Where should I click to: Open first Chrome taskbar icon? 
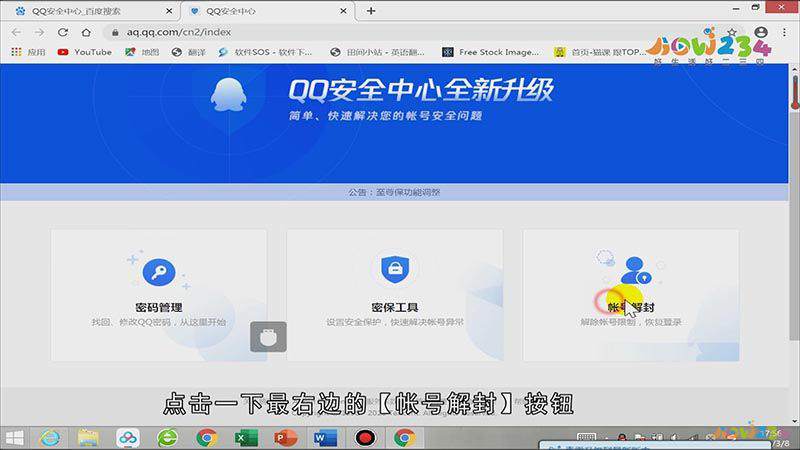(x=207, y=438)
